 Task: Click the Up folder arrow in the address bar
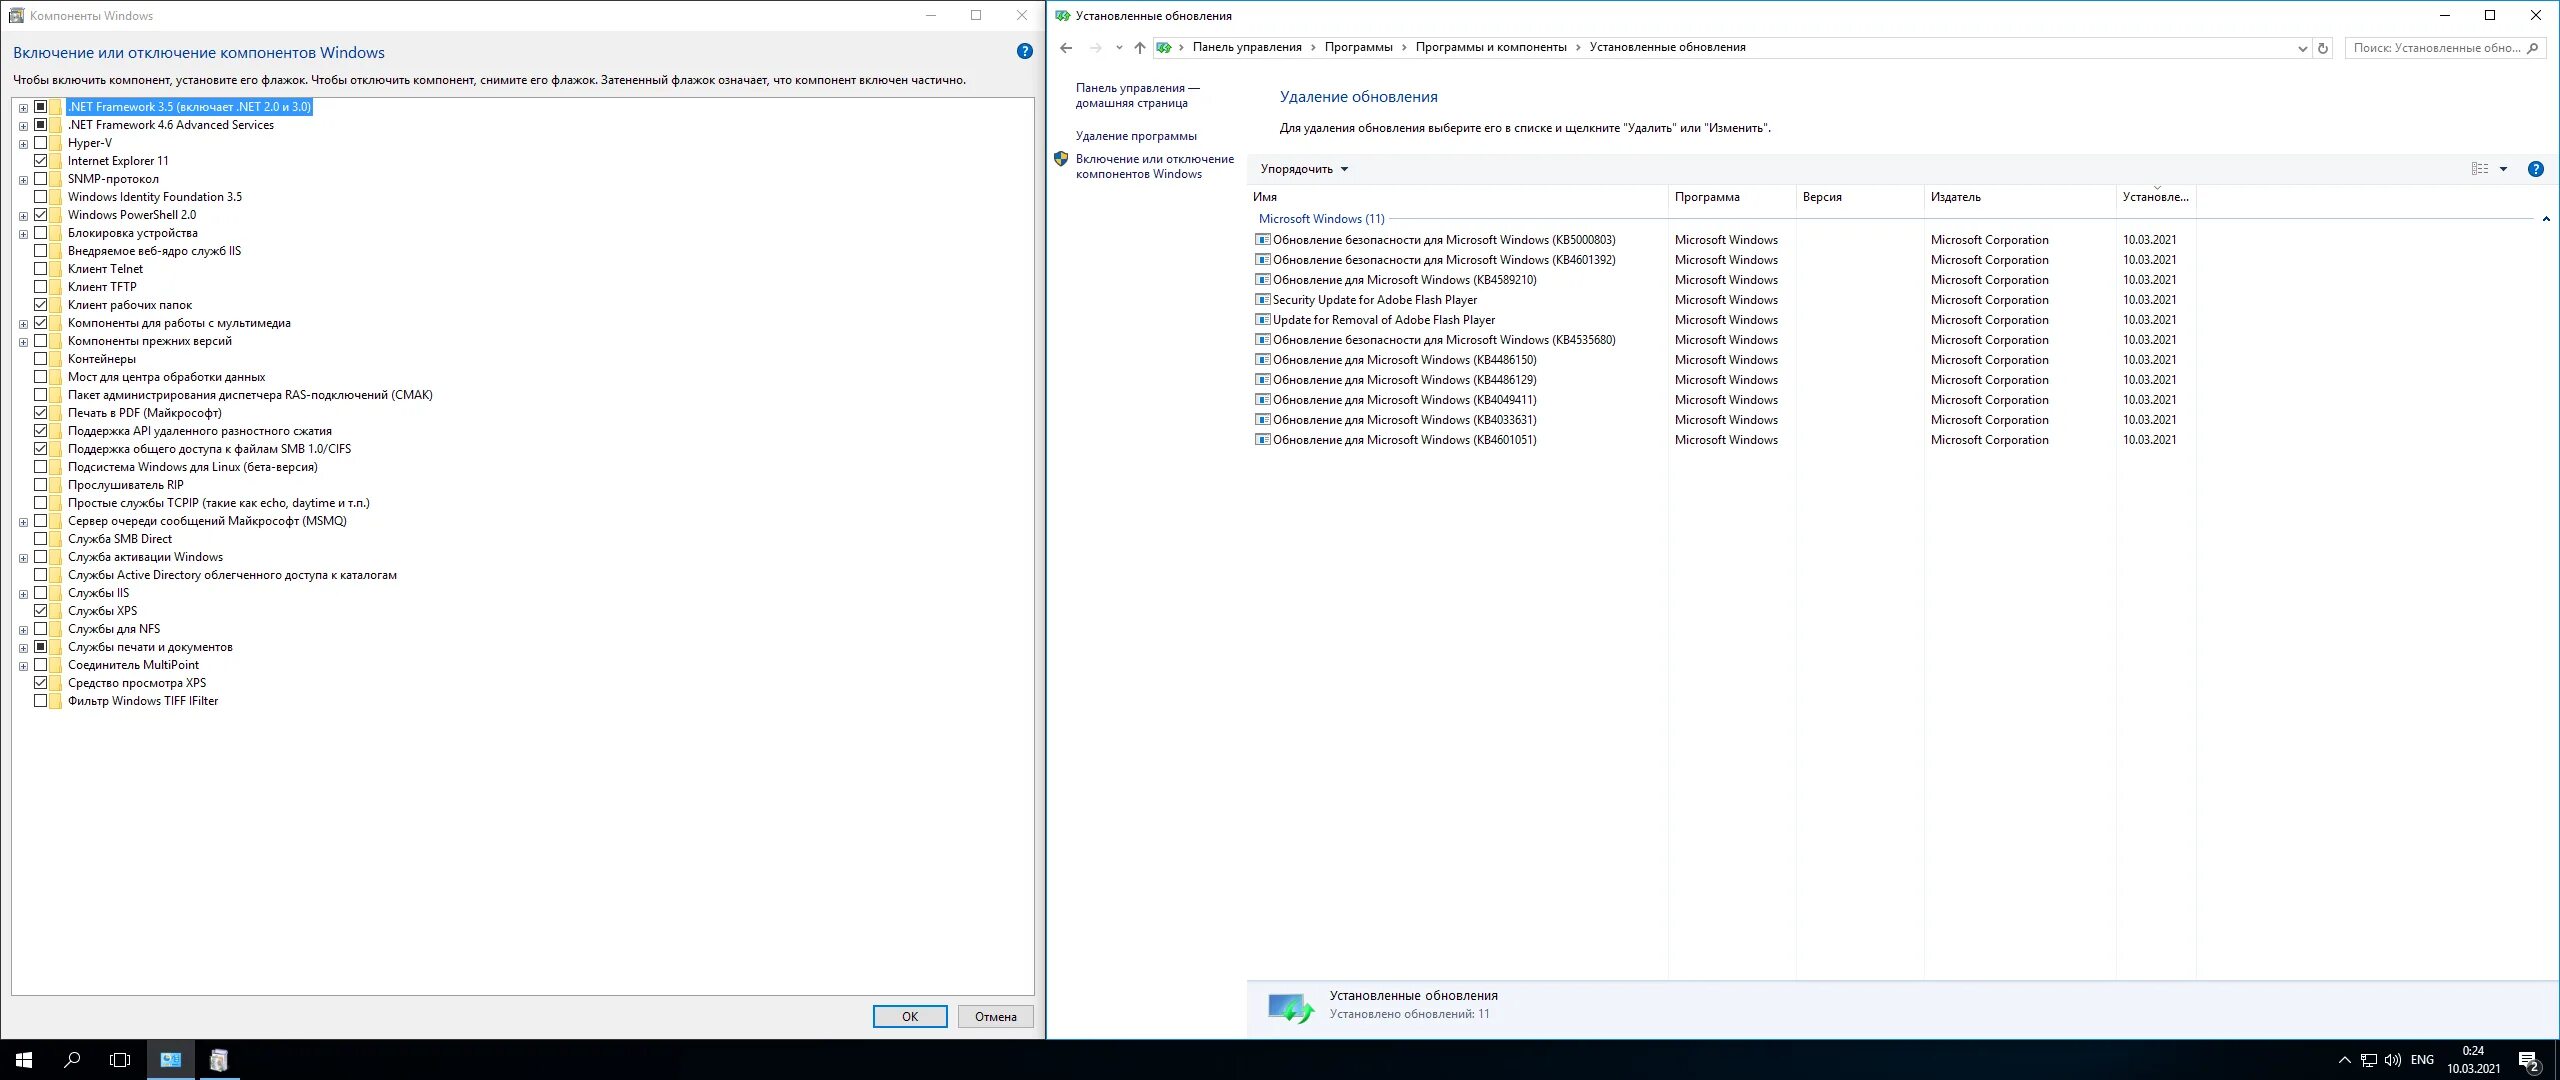click(x=1139, y=48)
